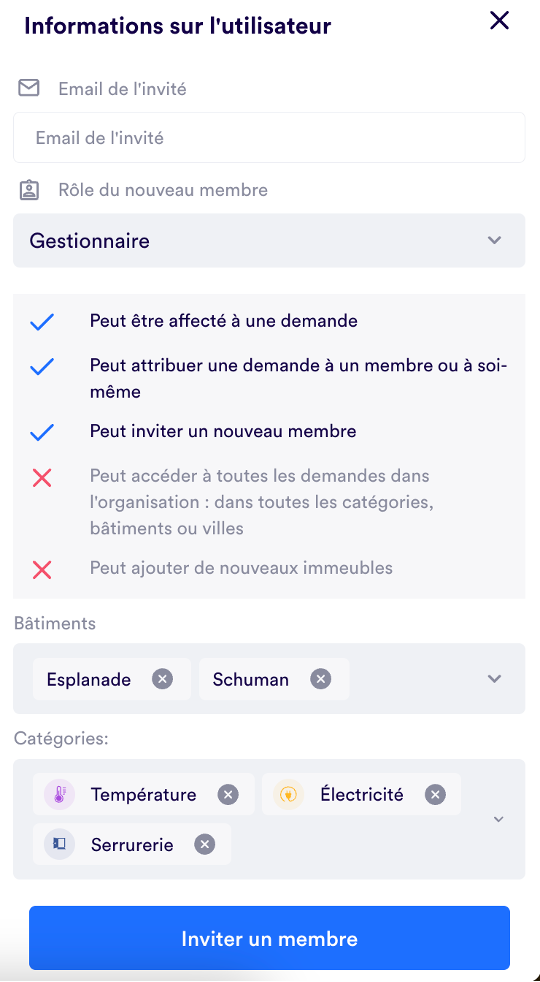The height and width of the screenshot is (982, 540).
Task: Close the Informations sur l'utilisateur panel
Action: [499, 21]
